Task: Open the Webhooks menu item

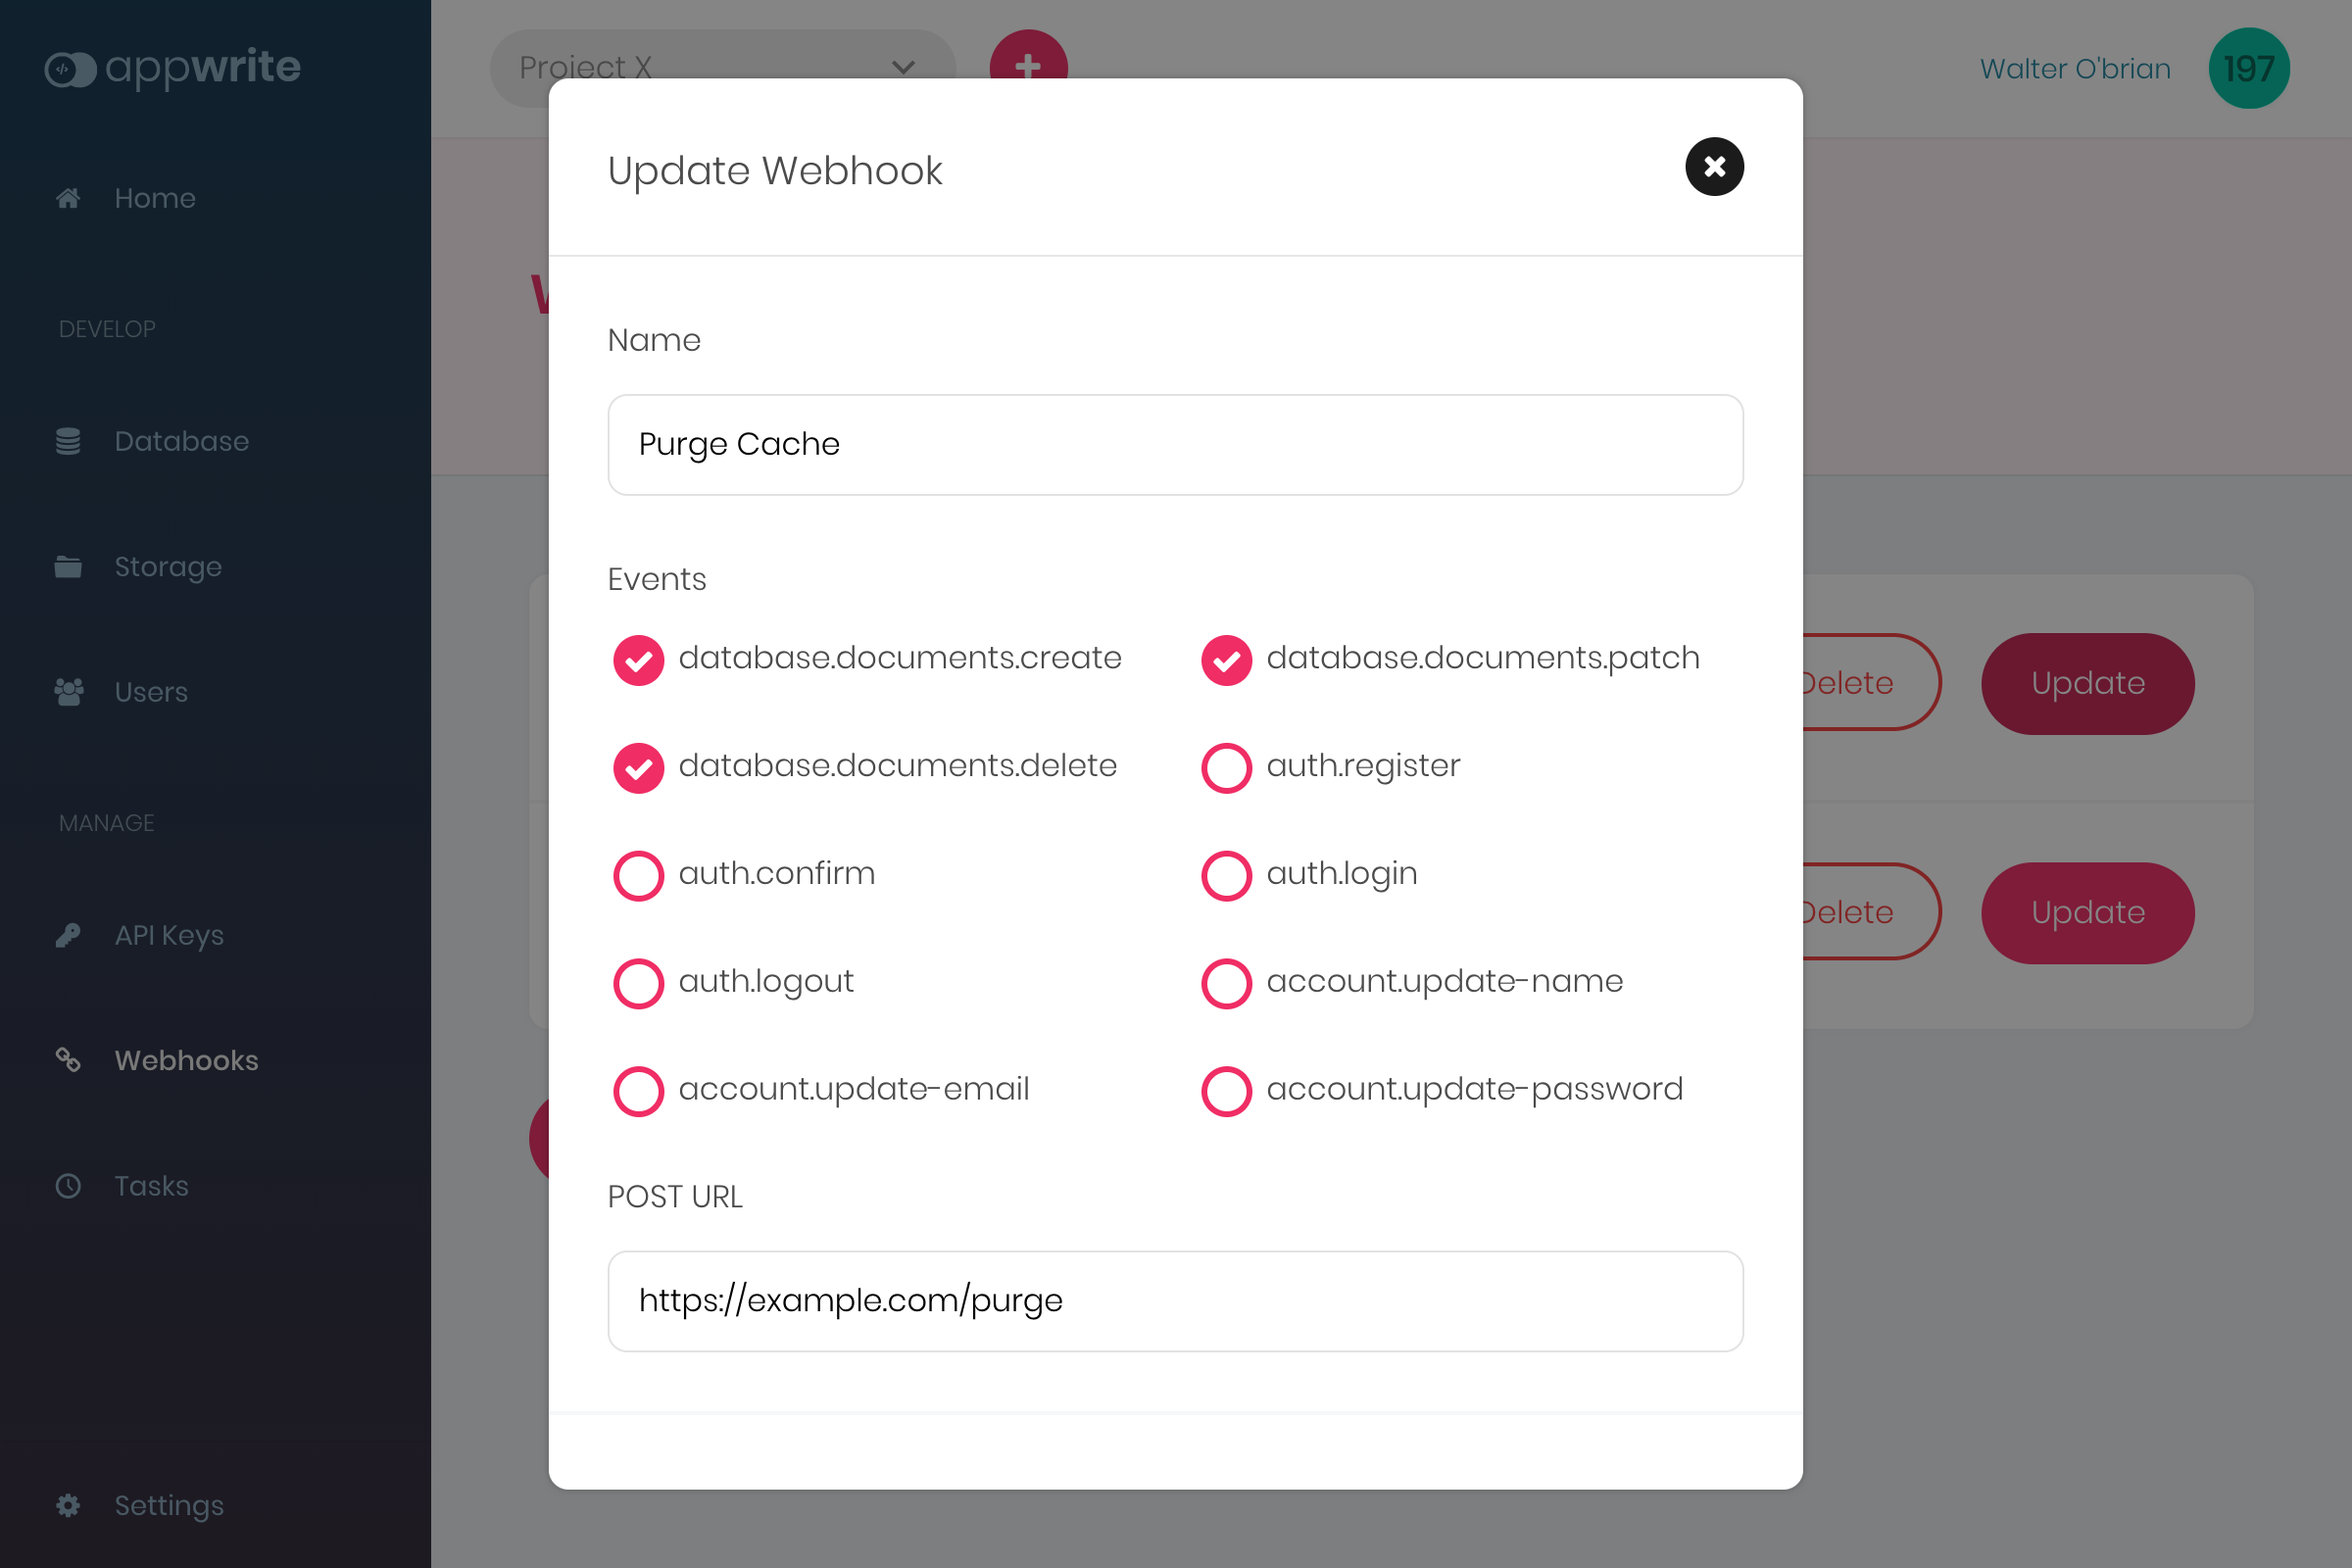Action: [x=186, y=1060]
